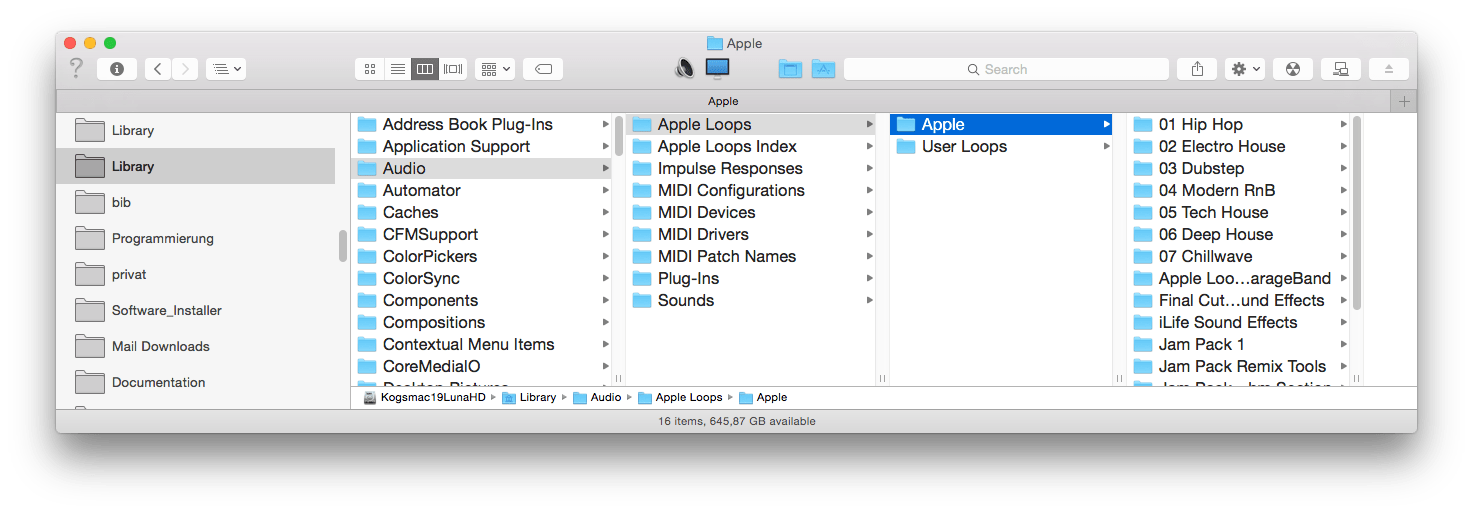The image size is (1473, 513).
Task: Click Apple Loops in the path bar
Action: [x=680, y=397]
